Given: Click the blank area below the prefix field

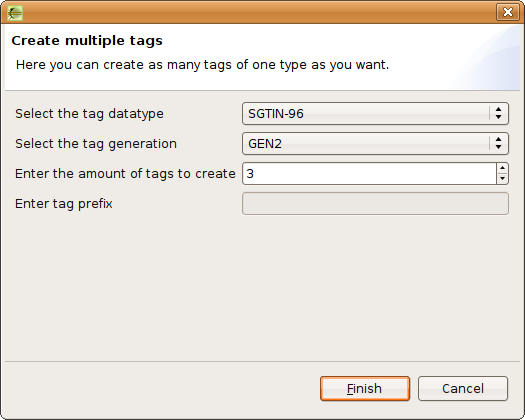Looking at the screenshot, I should (x=262, y=288).
